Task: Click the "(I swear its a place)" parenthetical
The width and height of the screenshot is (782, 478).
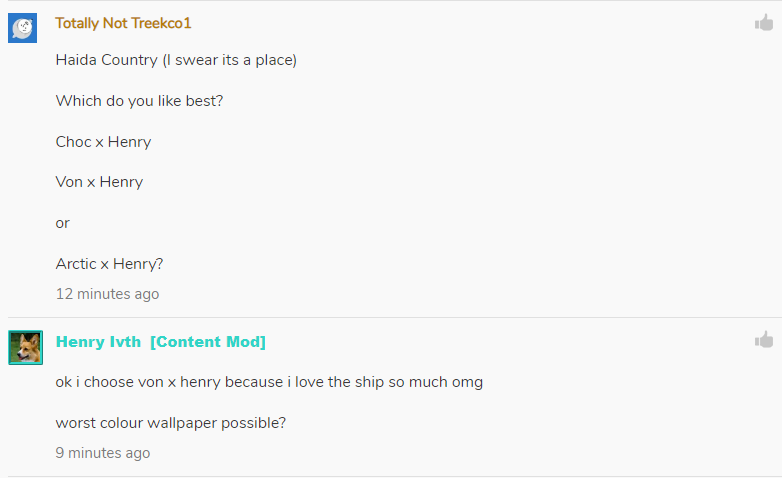Action: [x=230, y=60]
